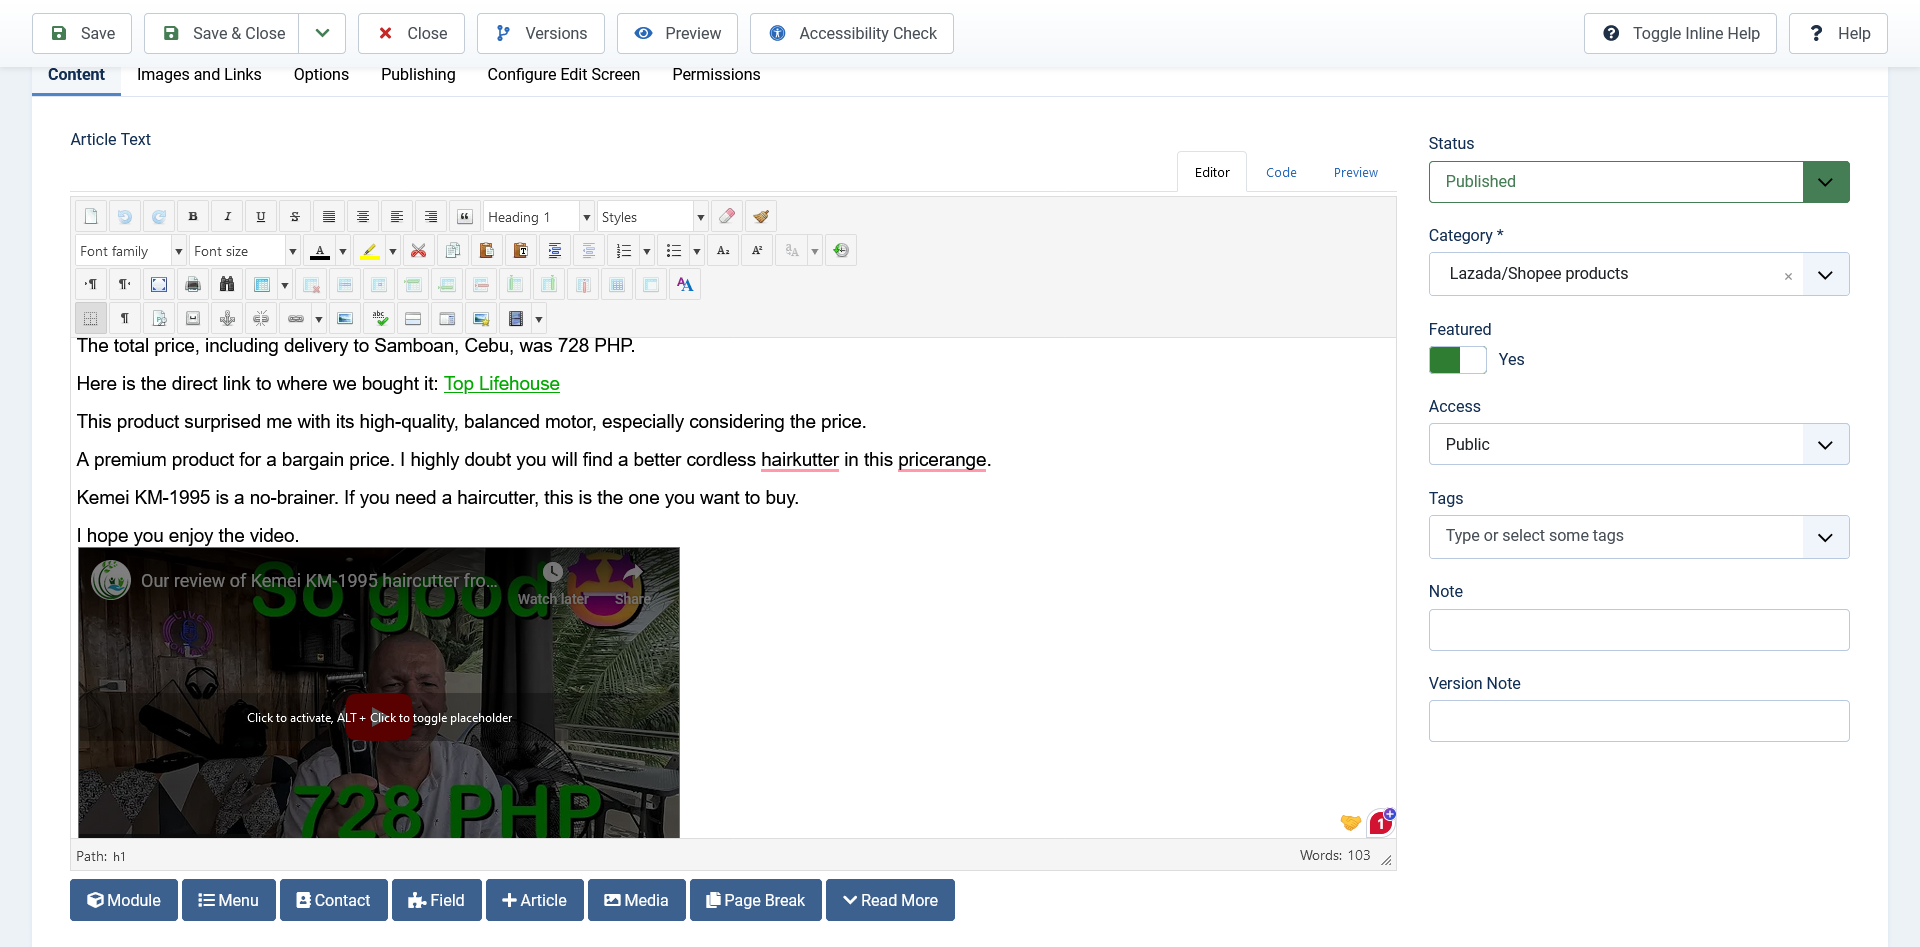Expand the Category dropdown
The width and height of the screenshot is (1920, 947).
click(1825, 274)
